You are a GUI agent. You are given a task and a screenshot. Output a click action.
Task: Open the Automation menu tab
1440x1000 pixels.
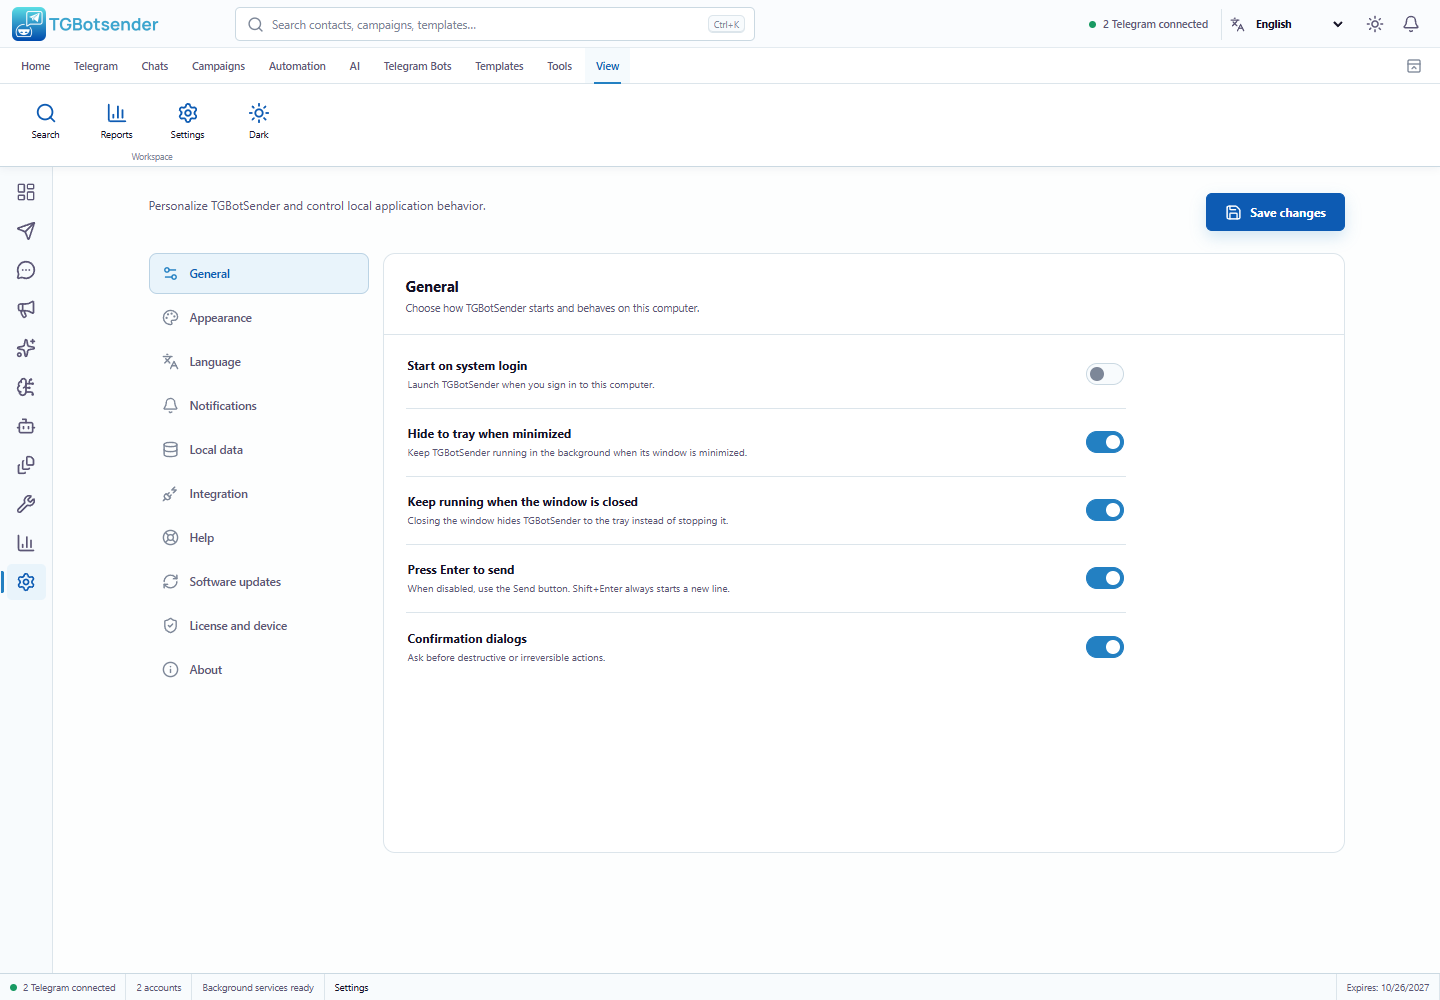click(x=297, y=66)
